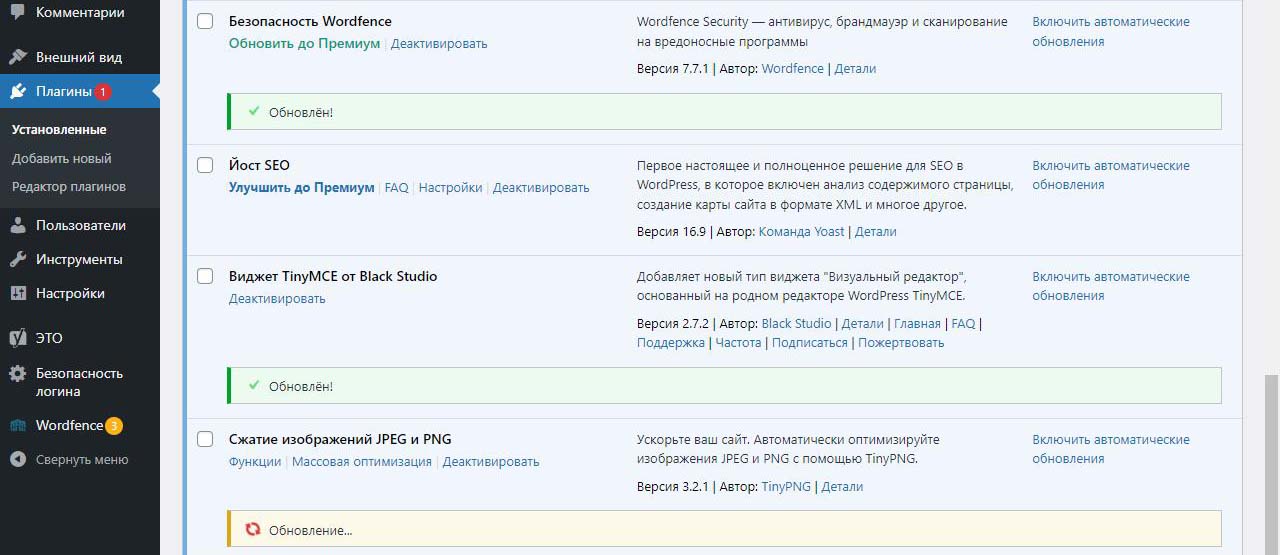Screen dimensions: 1280x555
Task: Click the Tools wrench icon
Action: click(18, 259)
